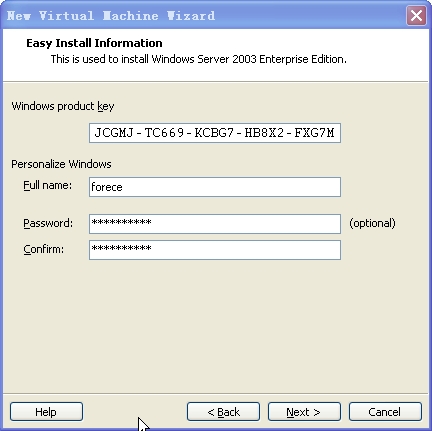Click the Personalize Windows group label

tap(61, 164)
